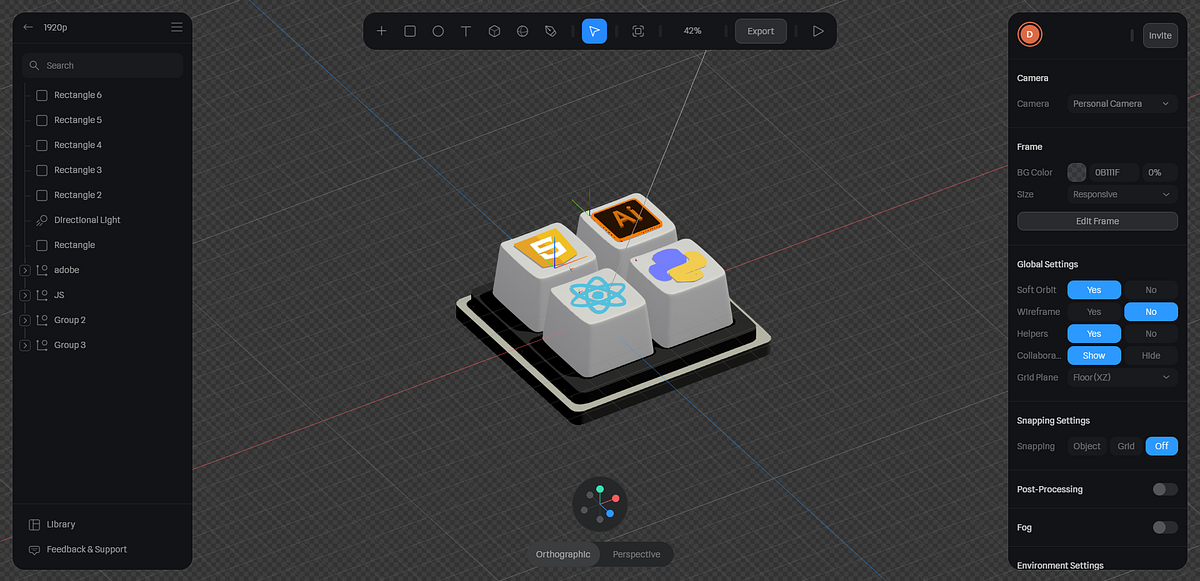Open the Camera selection dropdown
Image resolution: width=1200 pixels, height=581 pixels.
coord(1121,103)
